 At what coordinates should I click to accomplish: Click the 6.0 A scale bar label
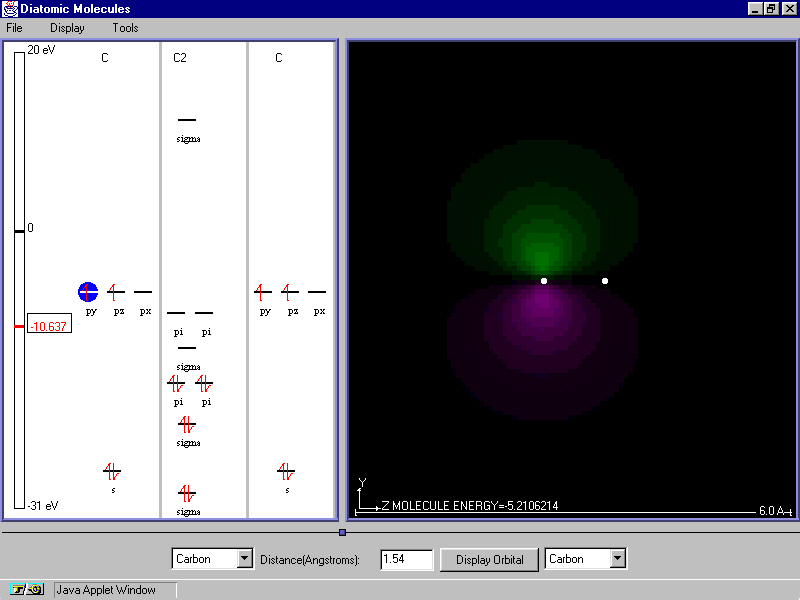click(771, 510)
